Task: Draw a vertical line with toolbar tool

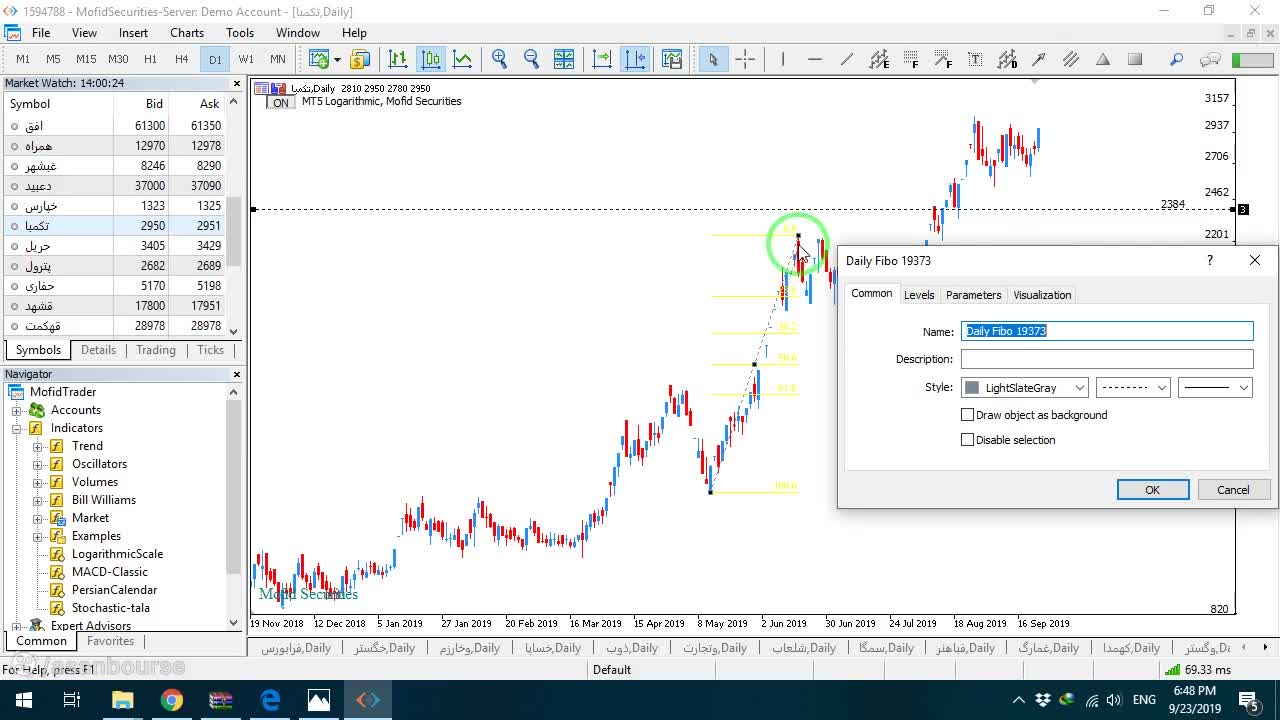Action: (x=783, y=59)
